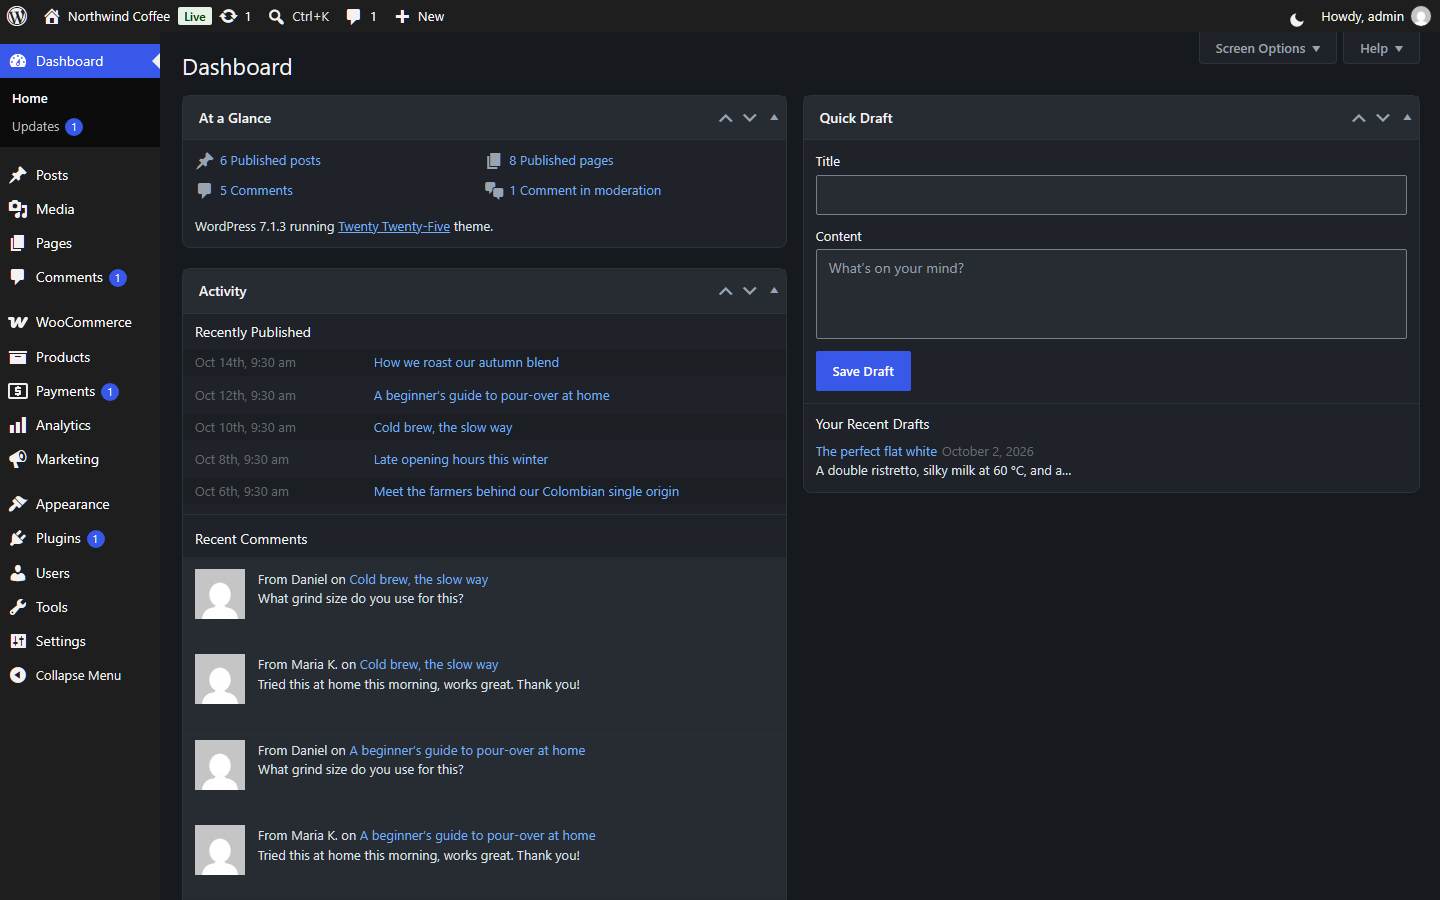This screenshot has width=1440, height=900.
Task: Open the Appearance menu
Action: click(x=80, y=504)
